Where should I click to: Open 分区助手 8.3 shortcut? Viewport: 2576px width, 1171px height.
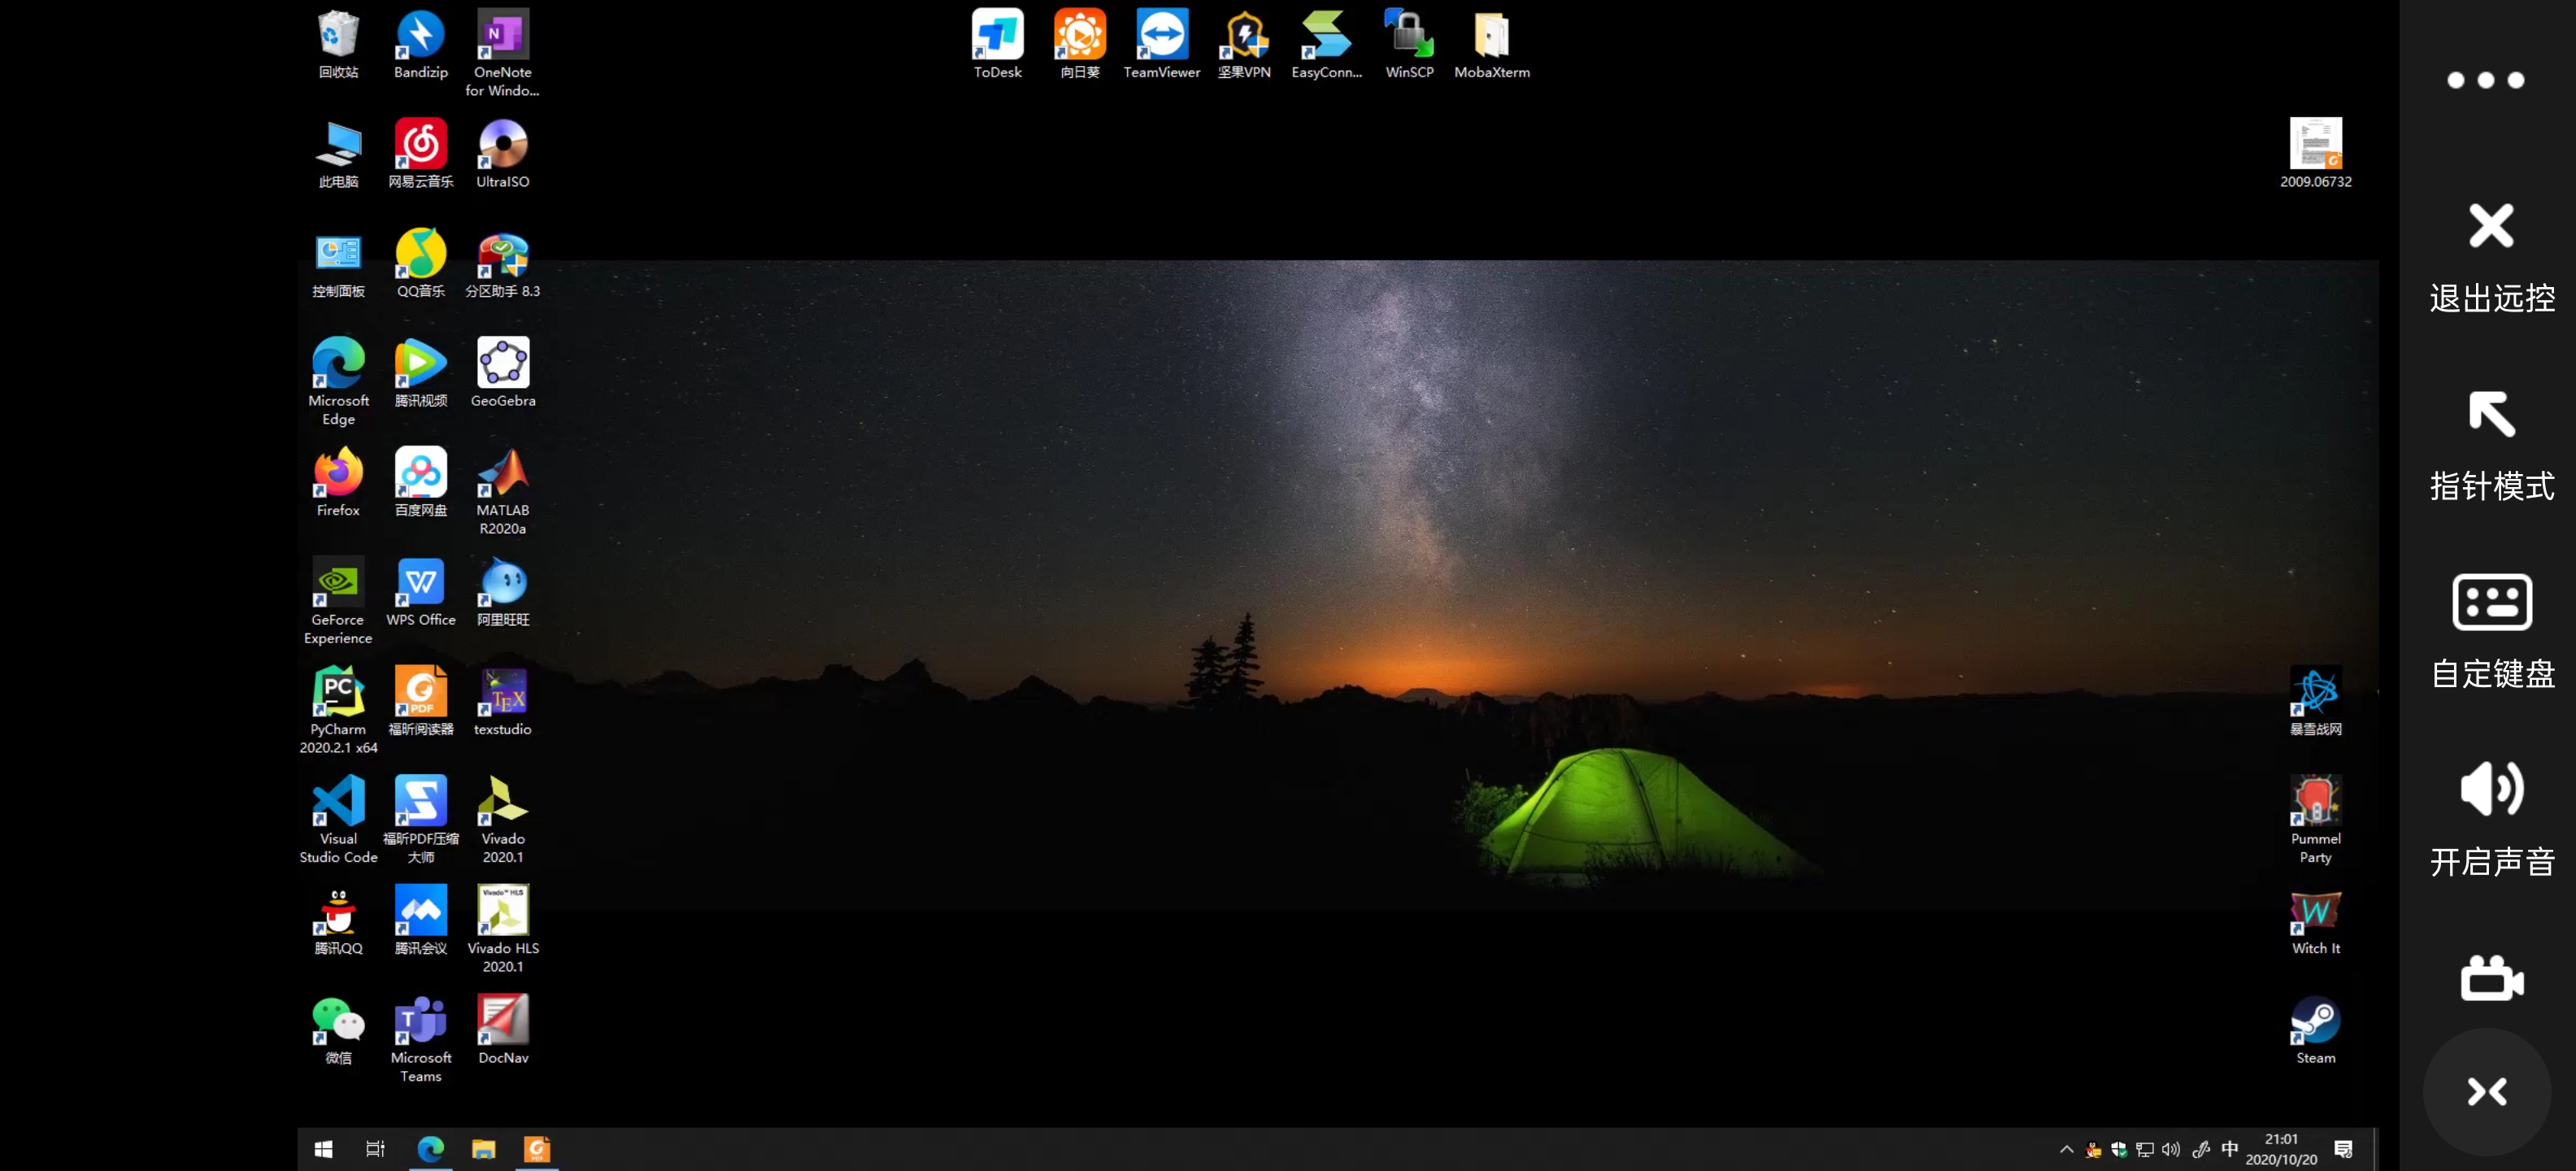[502, 263]
